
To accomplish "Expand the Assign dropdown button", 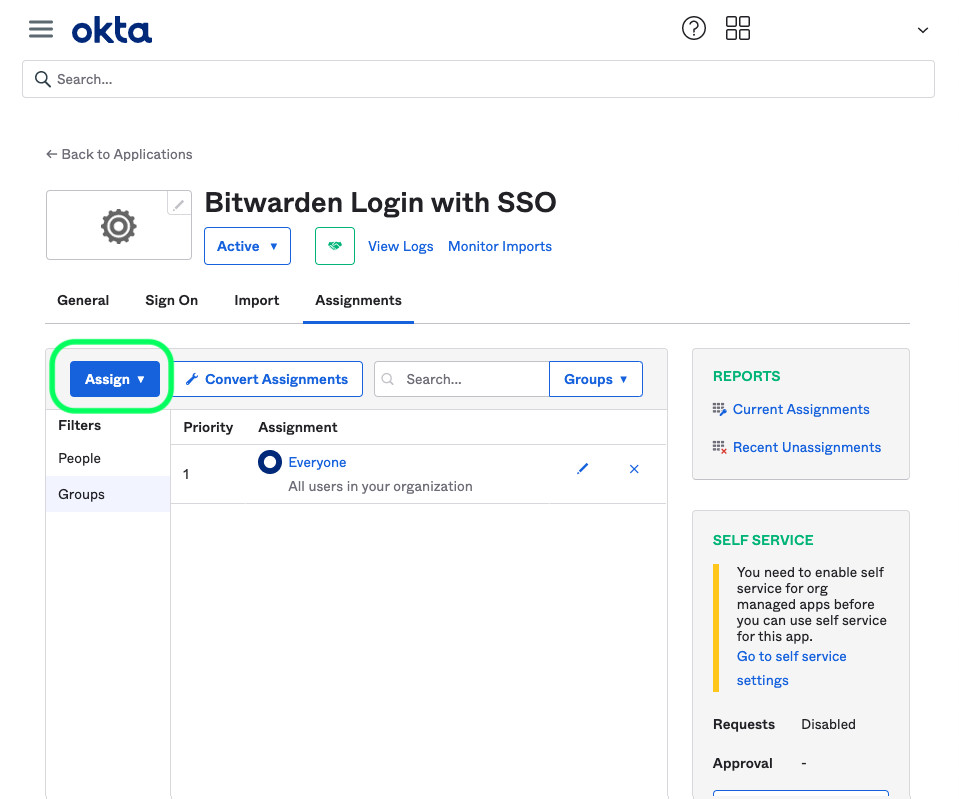I will [x=115, y=379].
